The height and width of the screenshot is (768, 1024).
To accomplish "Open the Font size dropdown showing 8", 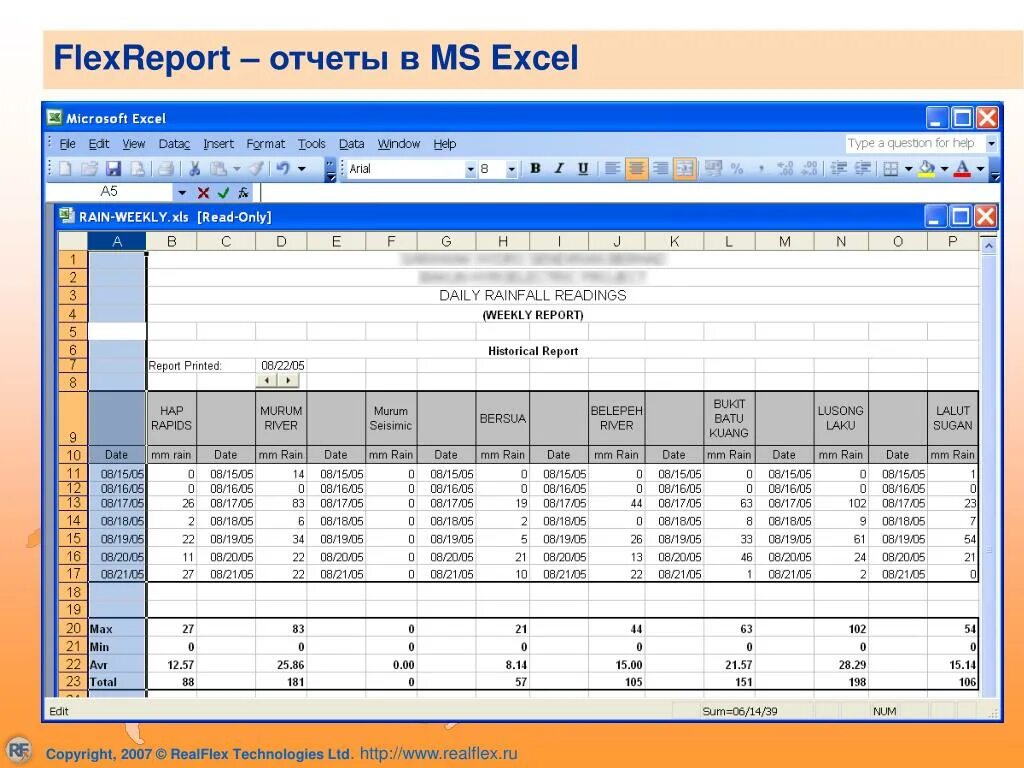I will [511, 169].
